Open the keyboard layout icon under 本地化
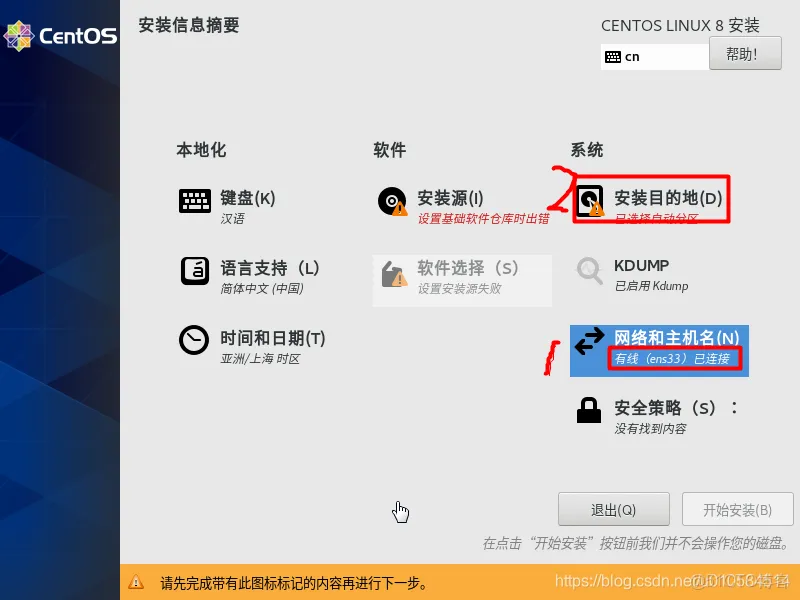The height and width of the screenshot is (600, 800). 195,201
